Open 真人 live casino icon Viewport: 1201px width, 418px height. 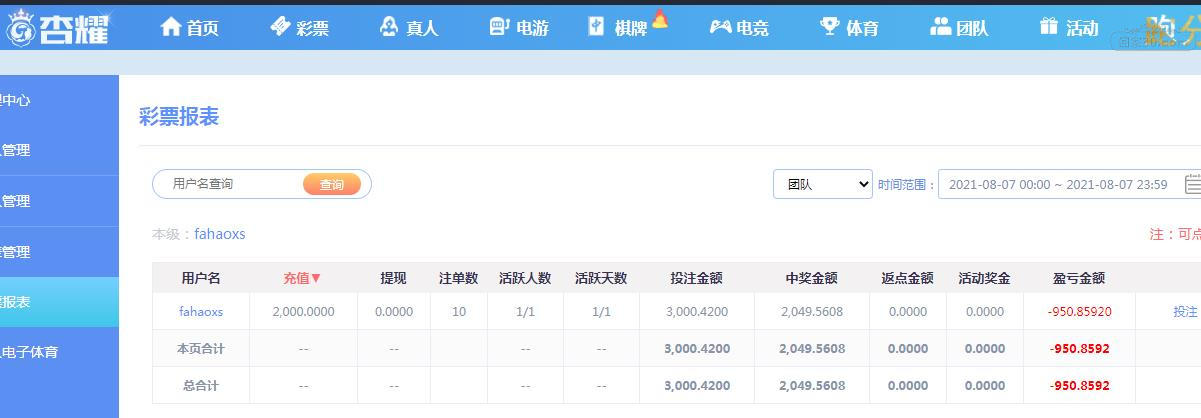click(390, 27)
